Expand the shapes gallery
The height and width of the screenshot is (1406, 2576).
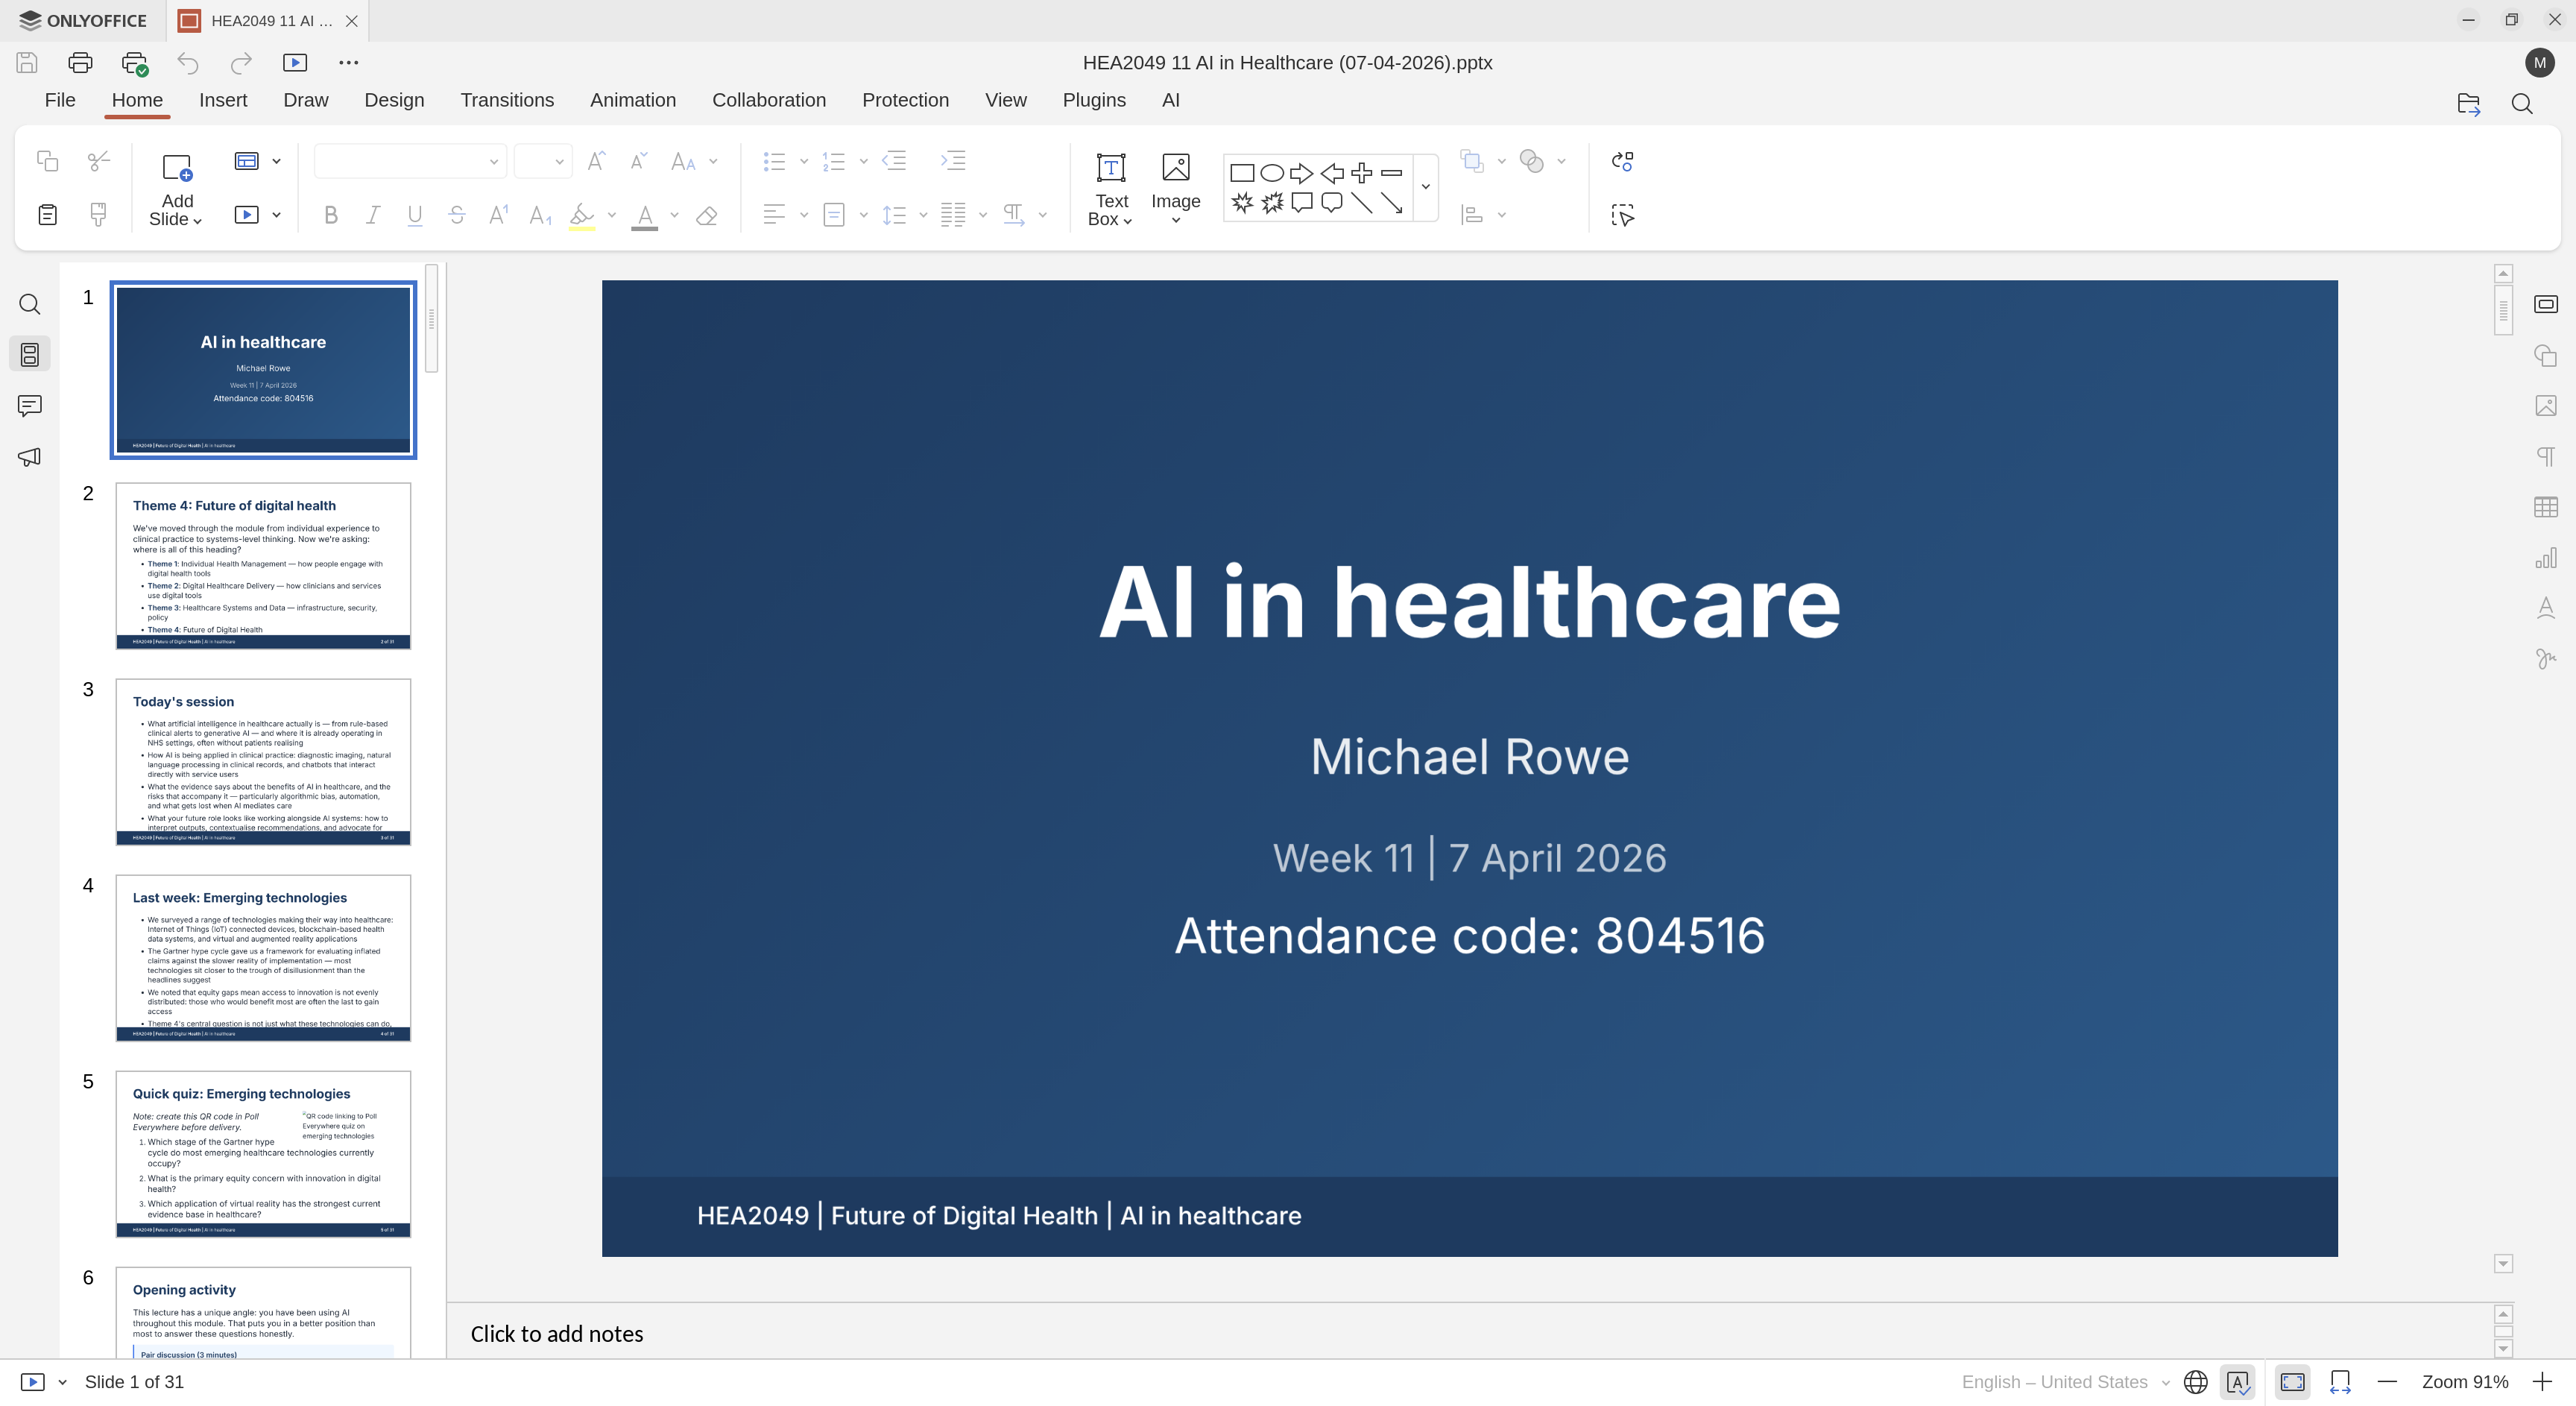click(x=1425, y=188)
